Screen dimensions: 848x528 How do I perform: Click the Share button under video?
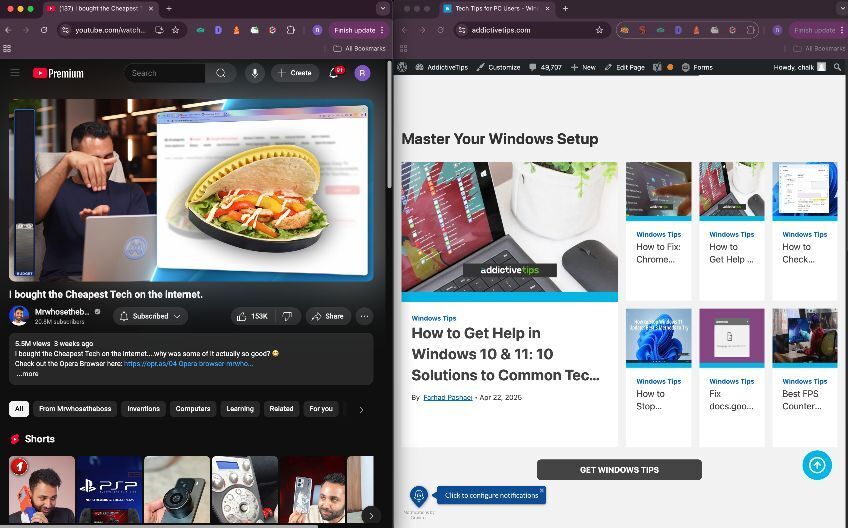click(328, 316)
